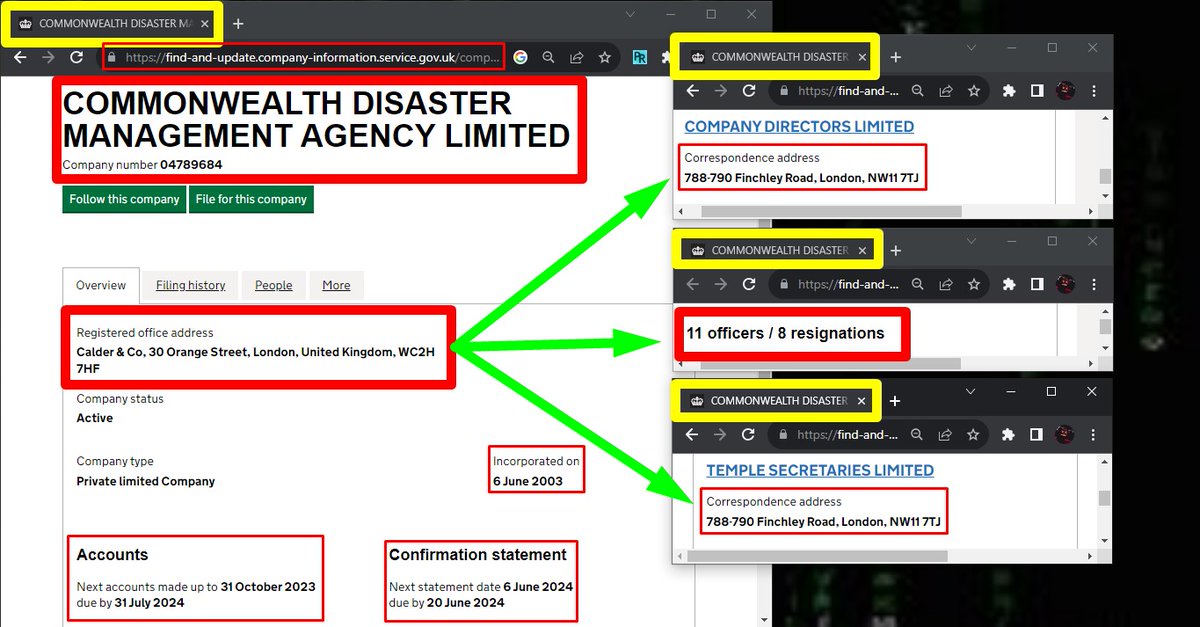Open tab search chevron in Temple Secretaries window
The height and width of the screenshot is (627, 1200).
tap(970, 392)
